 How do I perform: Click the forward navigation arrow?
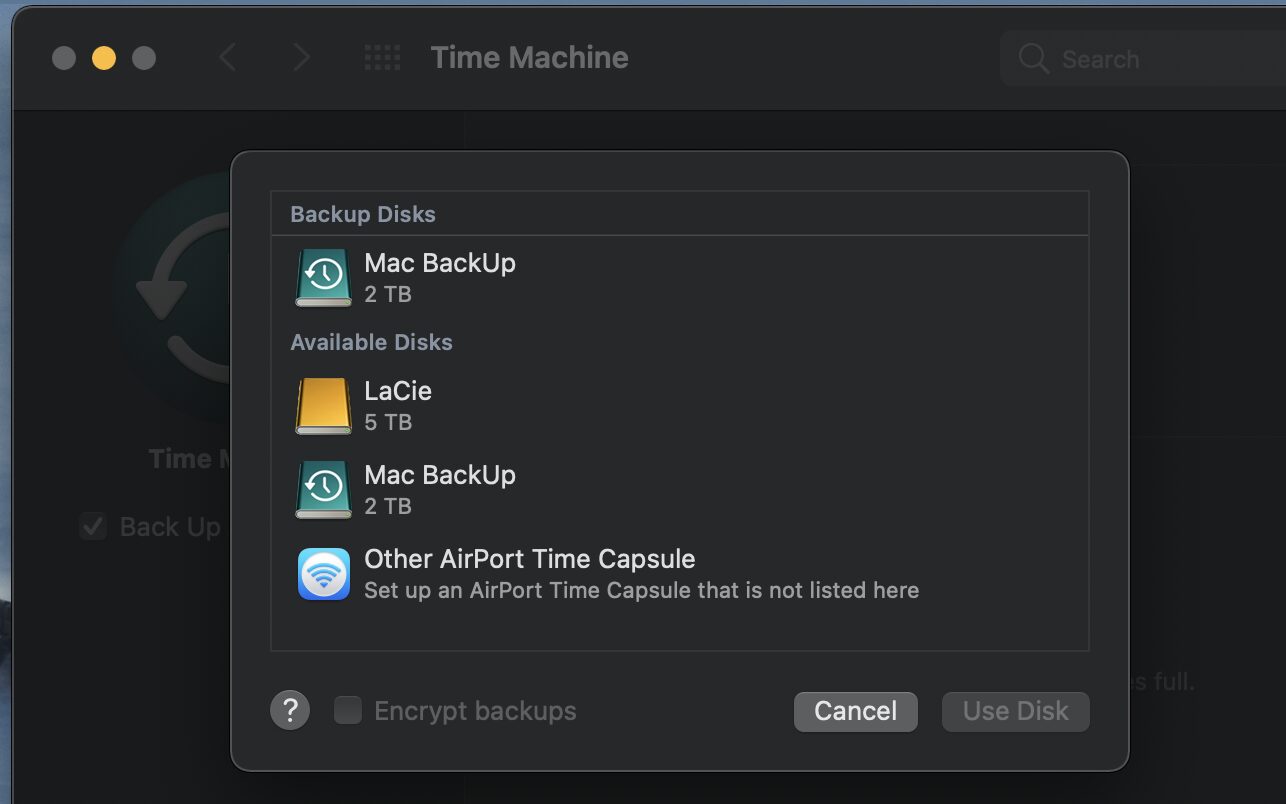(300, 58)
